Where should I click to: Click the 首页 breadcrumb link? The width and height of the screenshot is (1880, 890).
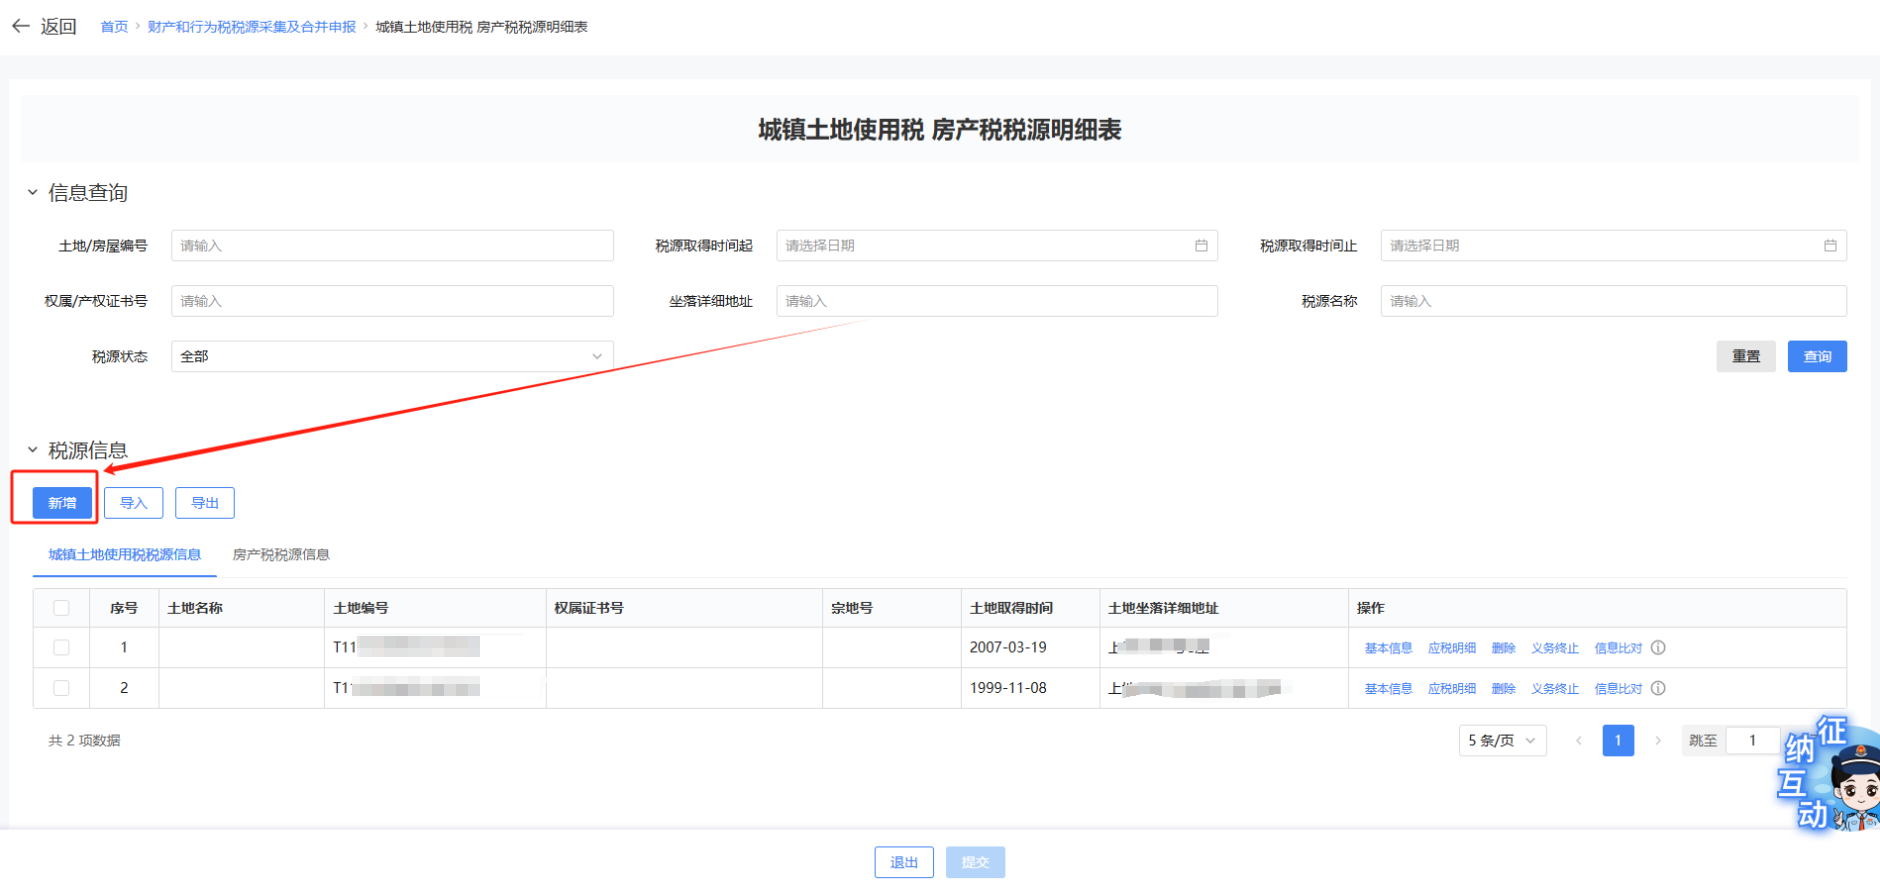tap(114, 27)
